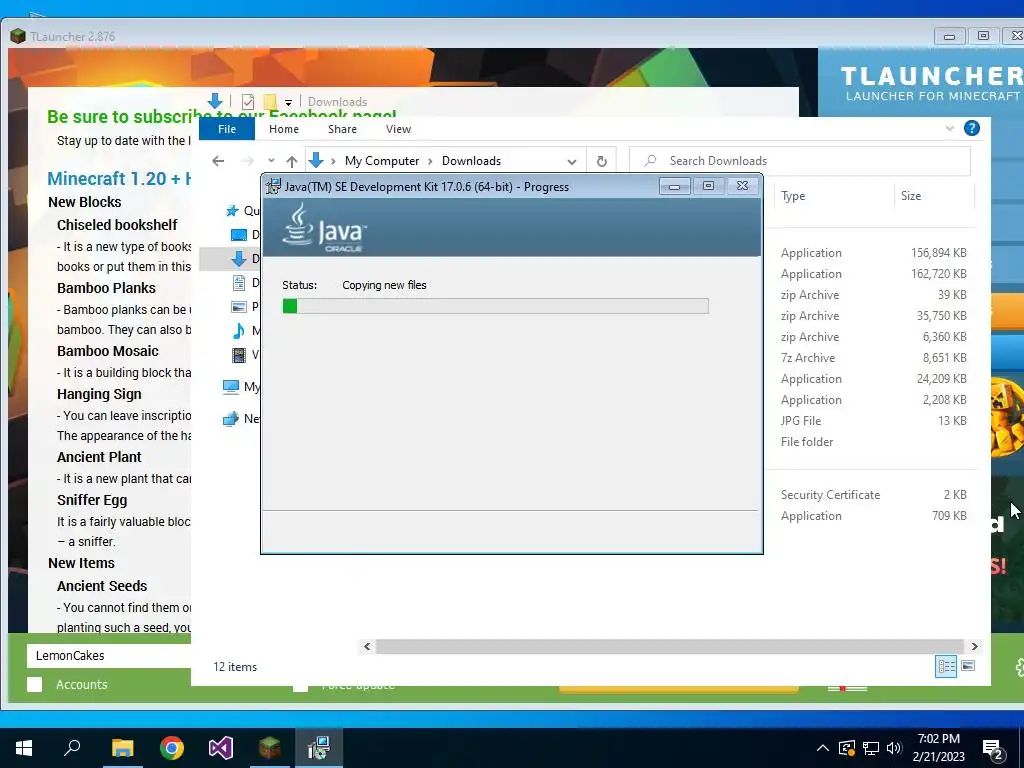Select the Security Certificate row
Screen dimensions: 1024x768
pyautogui.click(x=872, y=495)
